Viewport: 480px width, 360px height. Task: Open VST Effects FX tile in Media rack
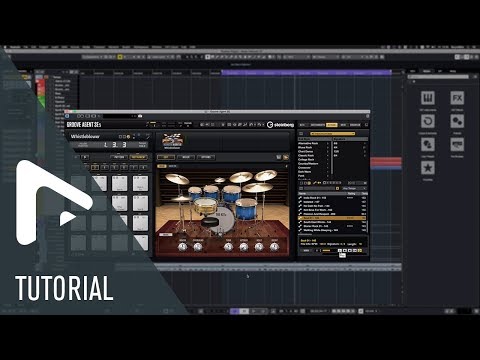(x=457, y=98)
